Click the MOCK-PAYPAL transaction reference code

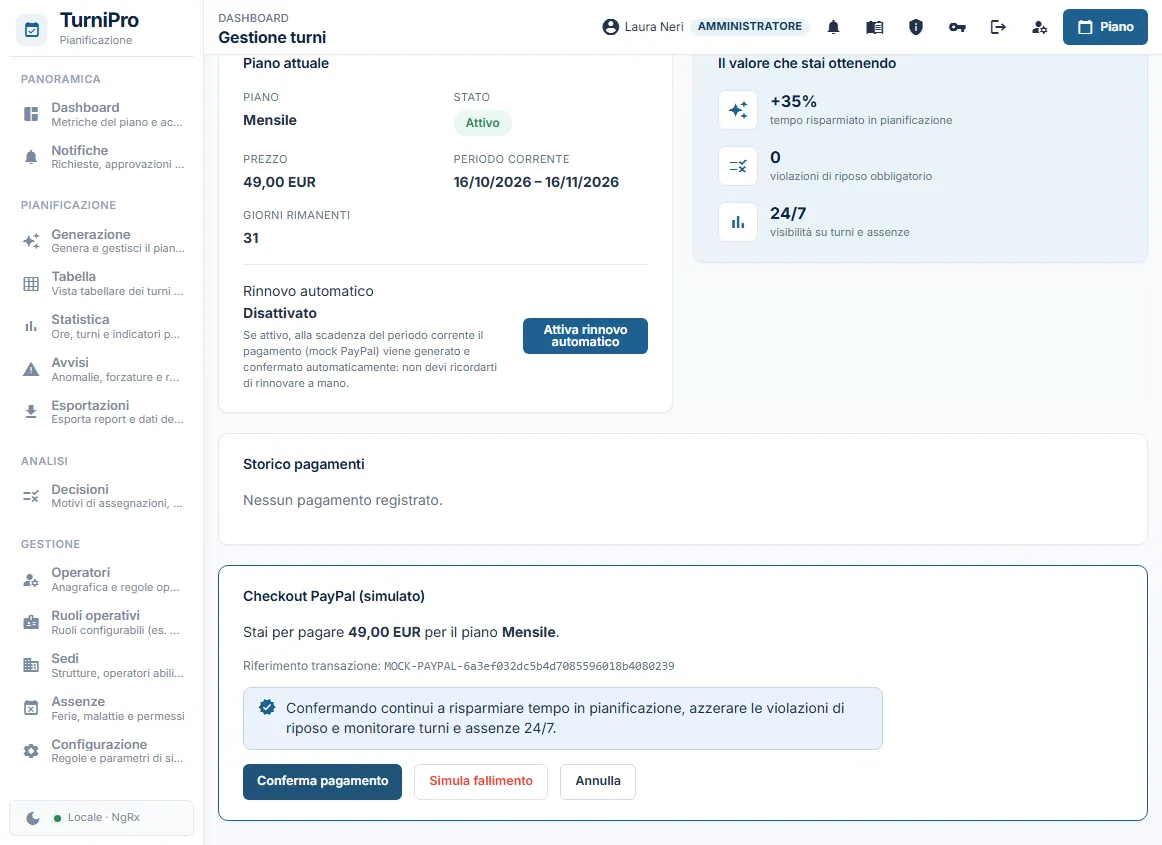click(x=529, y=666)
